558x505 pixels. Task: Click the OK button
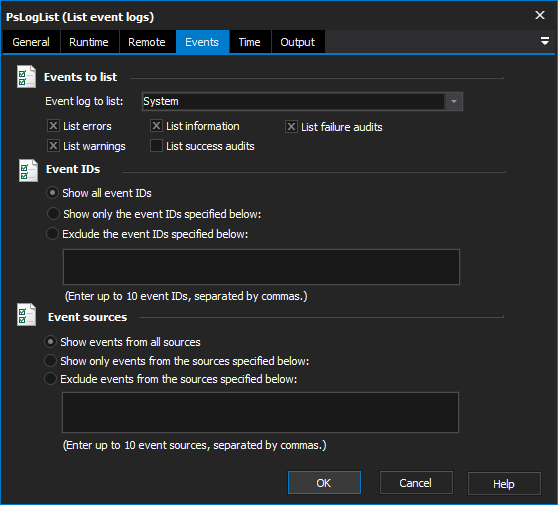tap(324, 483)
